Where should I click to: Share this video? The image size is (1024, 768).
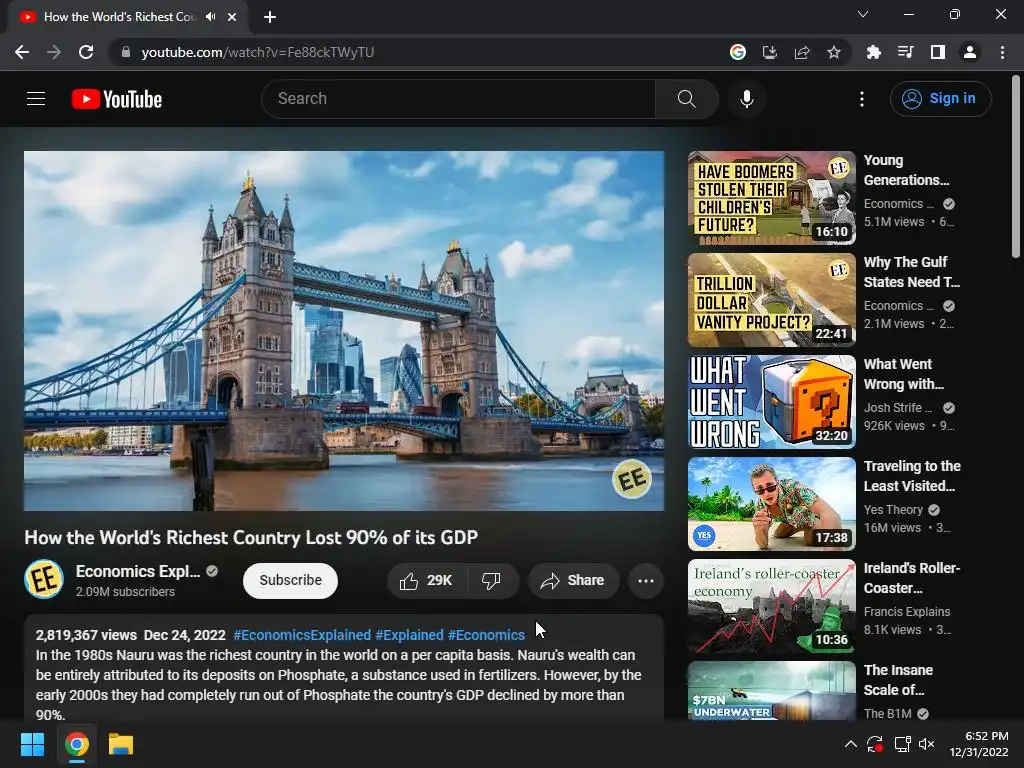(573, 581)
